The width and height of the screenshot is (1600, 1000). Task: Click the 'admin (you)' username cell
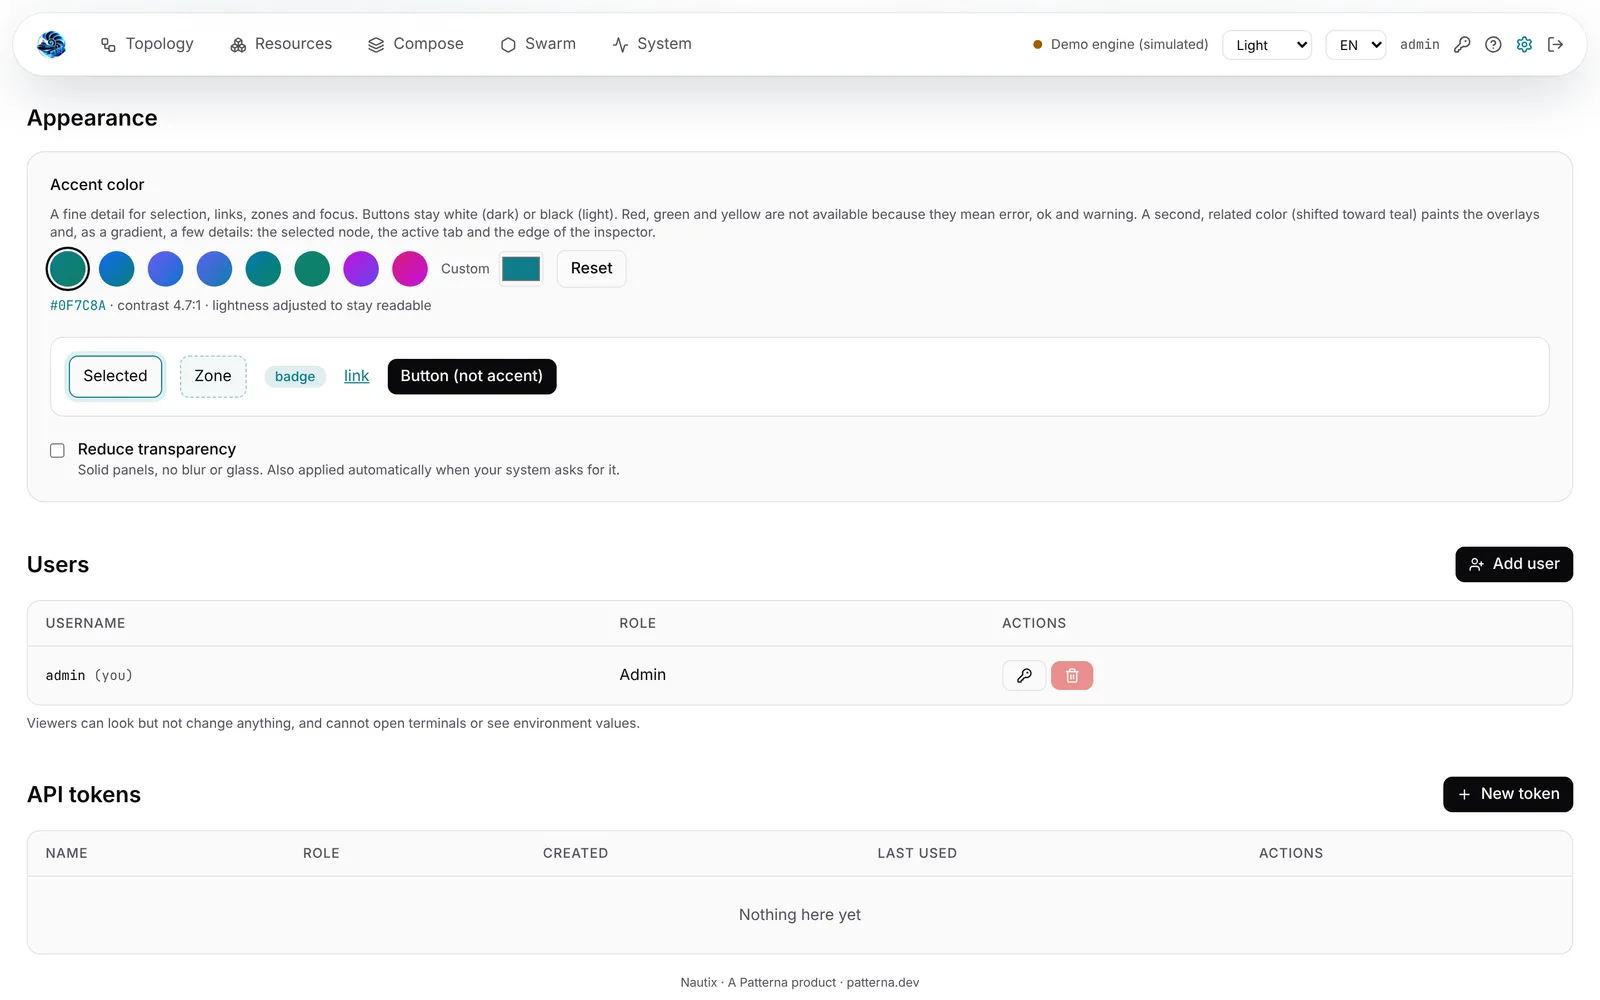89,676
